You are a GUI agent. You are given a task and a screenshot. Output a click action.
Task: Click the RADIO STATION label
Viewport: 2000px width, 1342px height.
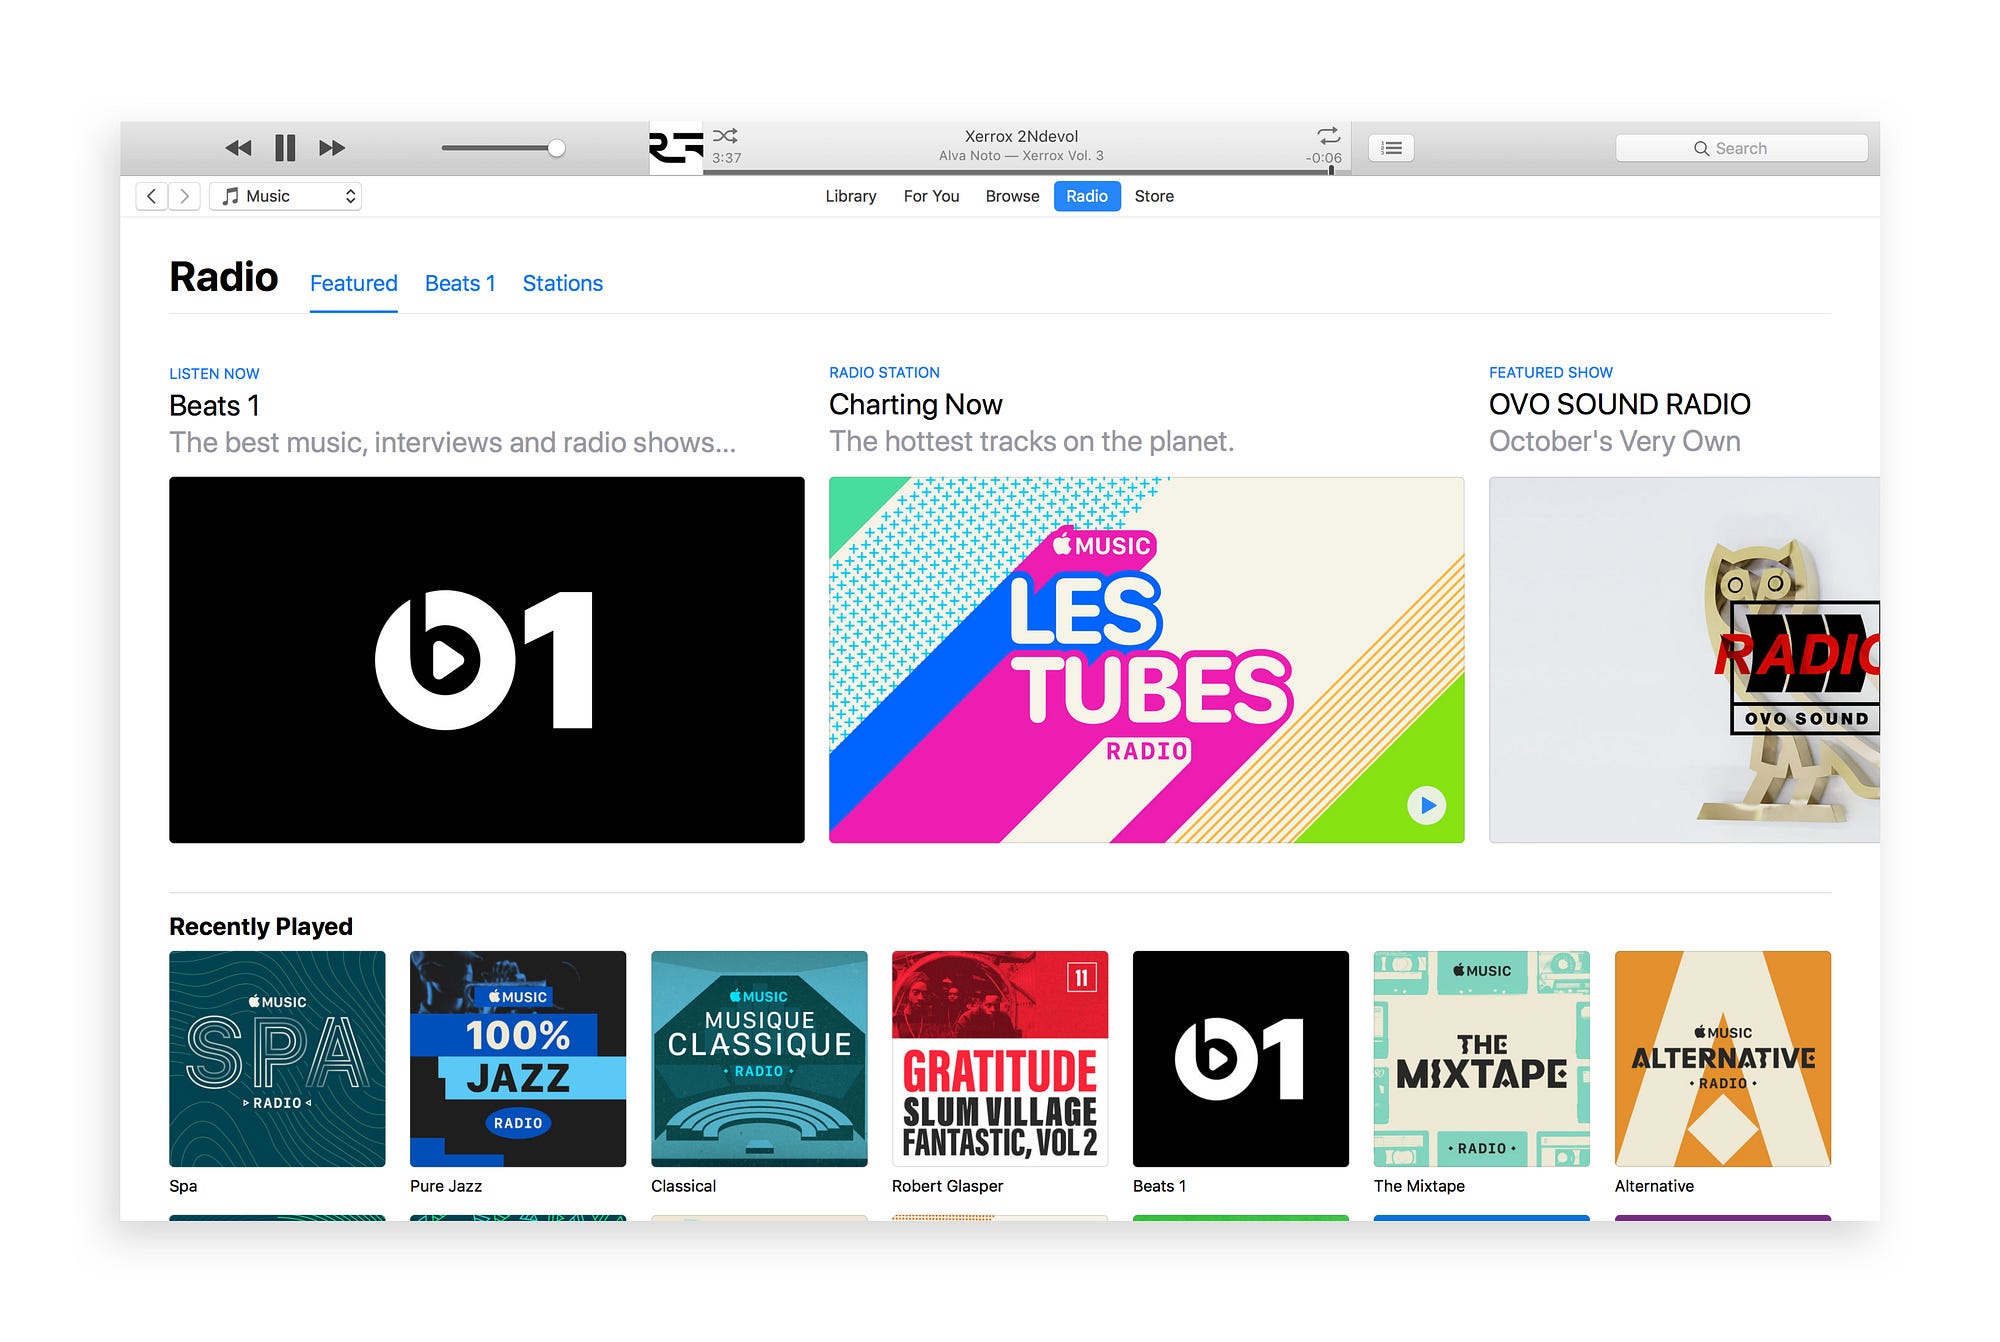(884, 373)
